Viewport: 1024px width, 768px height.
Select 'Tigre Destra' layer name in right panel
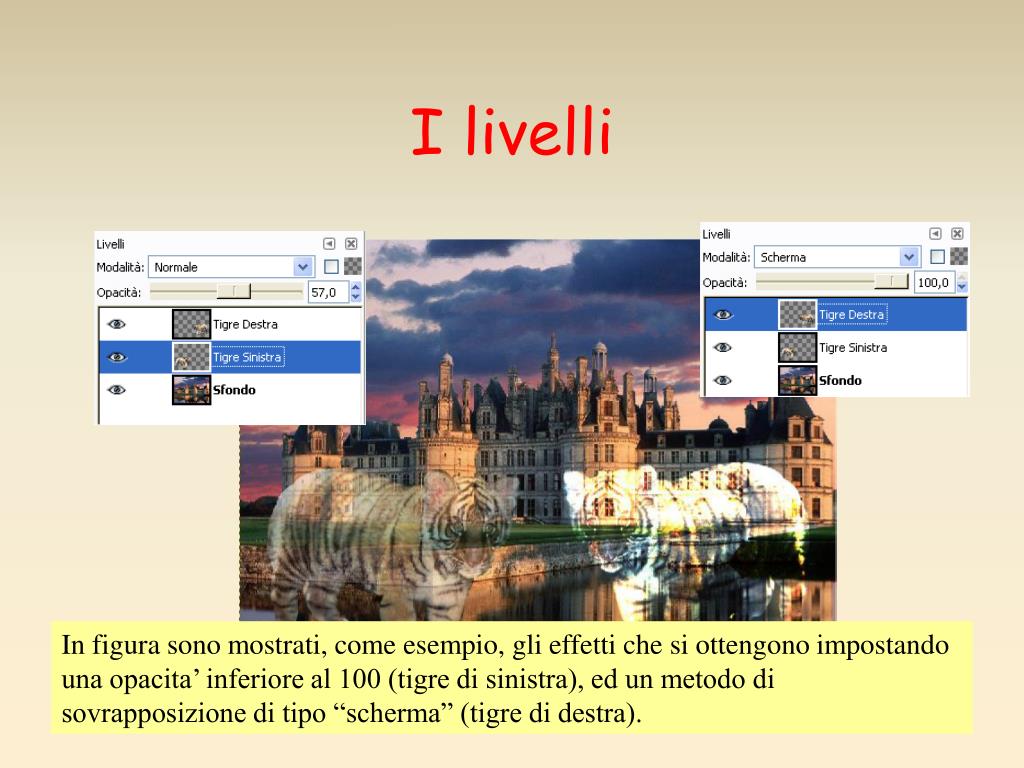coord(852,315)
